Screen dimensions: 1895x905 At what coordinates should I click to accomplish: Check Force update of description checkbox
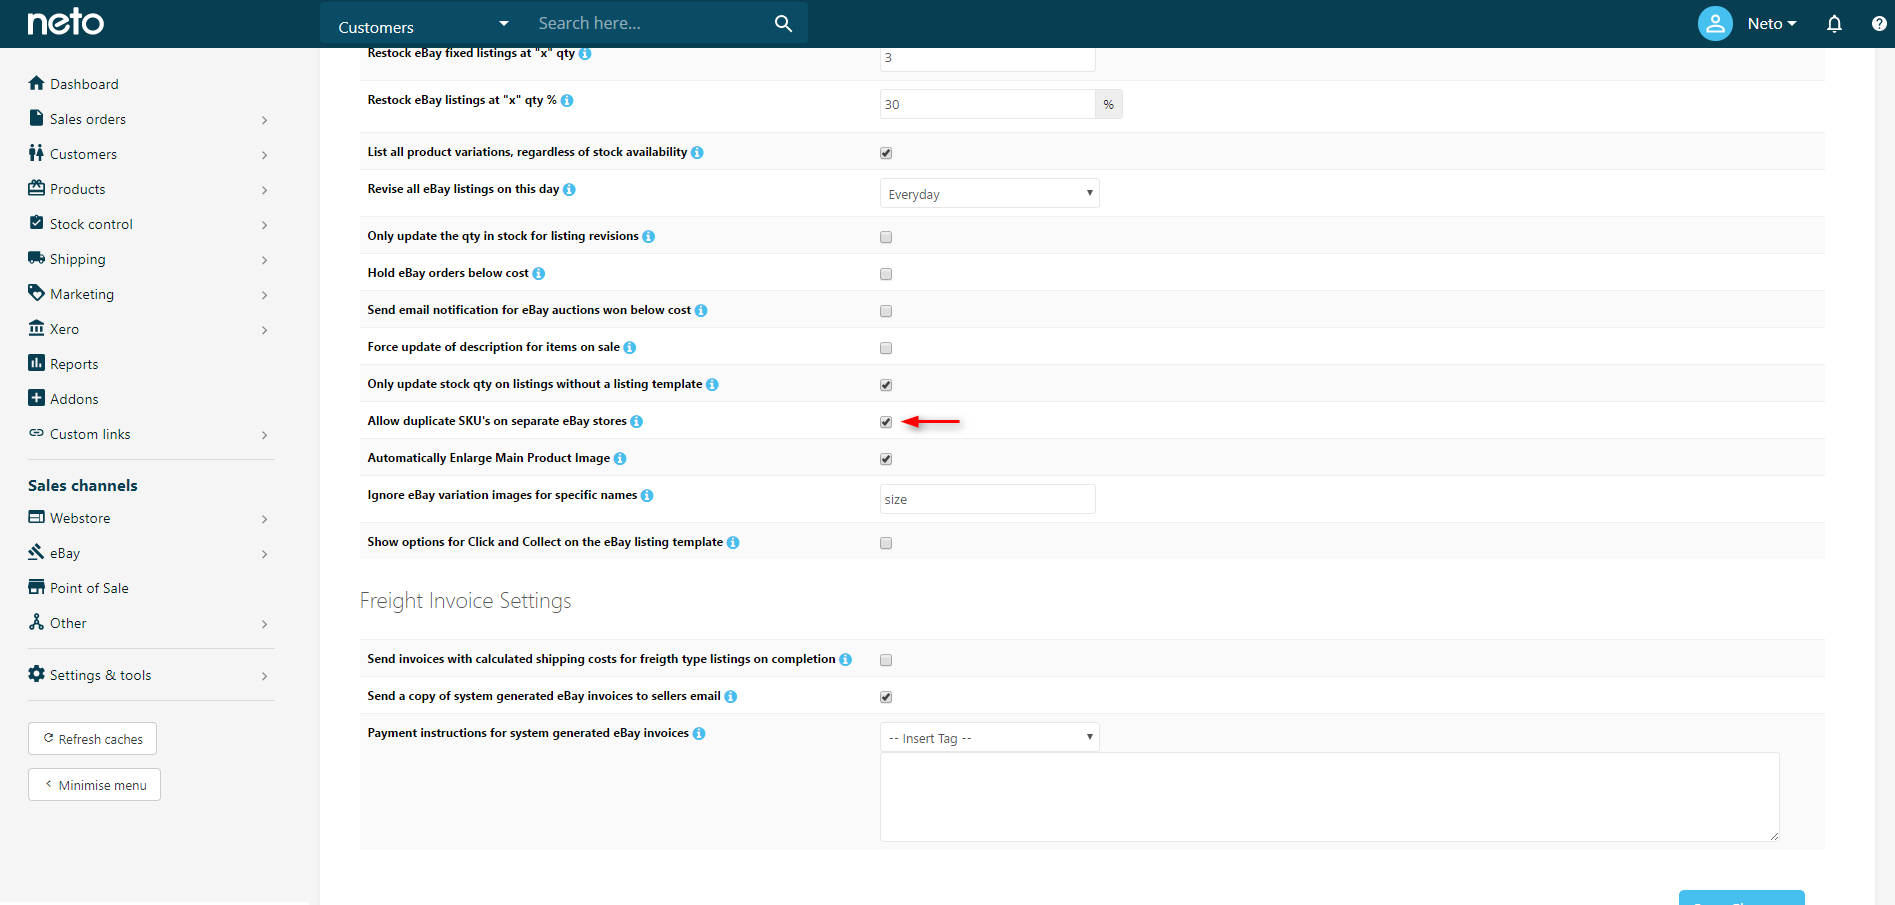[x=886, y=348]
